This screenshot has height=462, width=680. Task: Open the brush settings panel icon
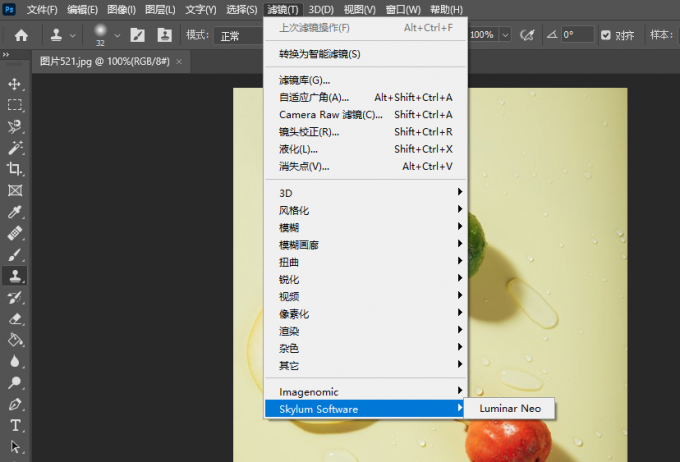[x=137, y=35]
